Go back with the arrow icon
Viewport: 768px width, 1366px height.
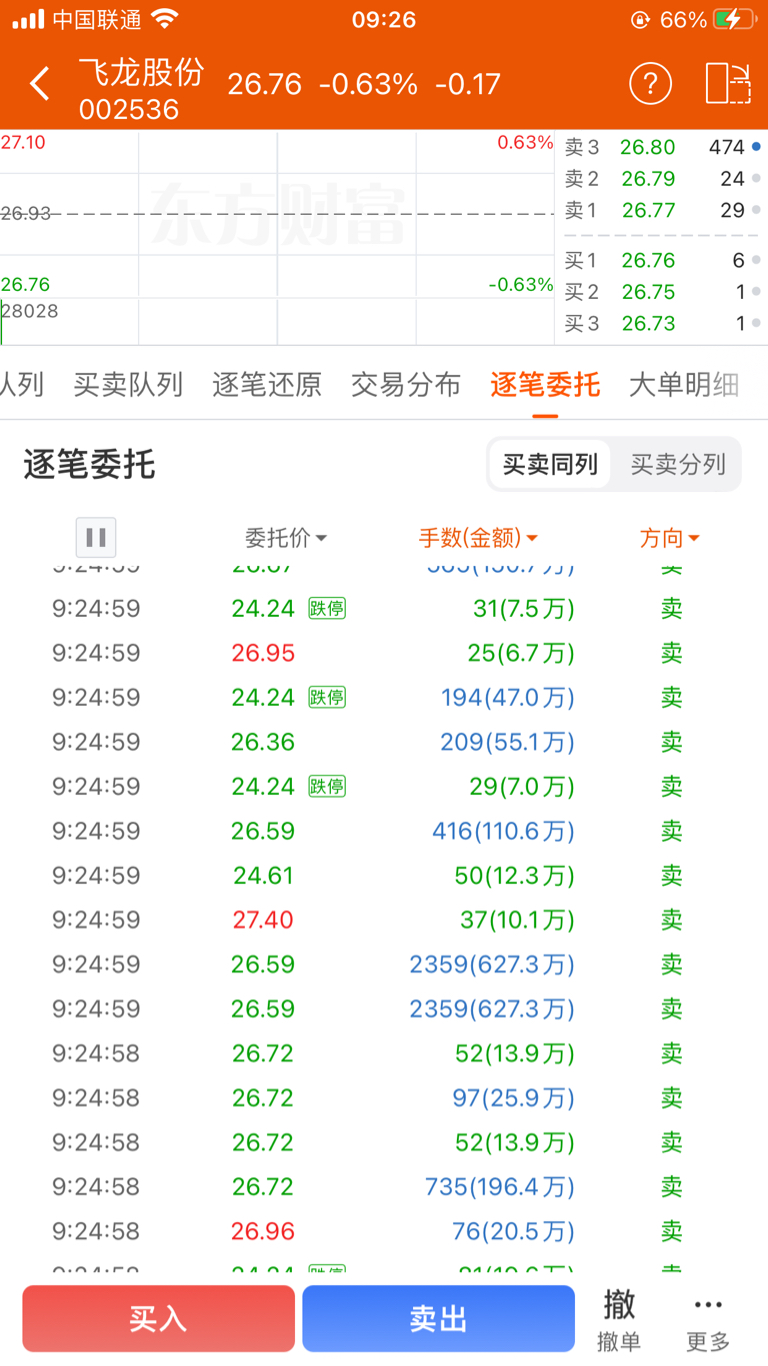coord(40,84)
